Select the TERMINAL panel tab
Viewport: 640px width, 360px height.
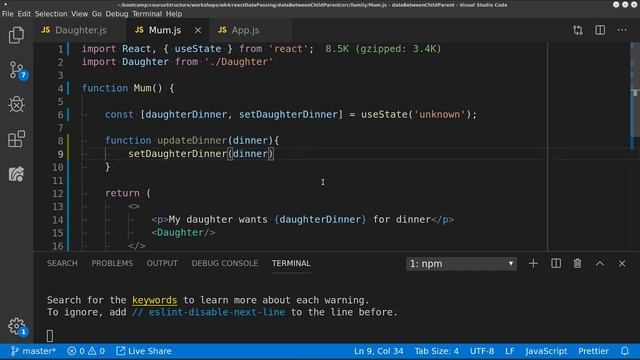click(291, 264)
